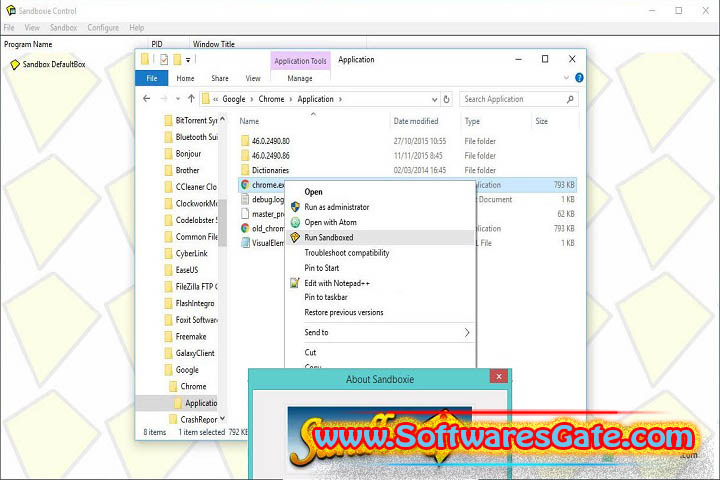720x480 pixels.
Task: Switch to the Explorer View ribbon tab
Action: tap(253, 79)
